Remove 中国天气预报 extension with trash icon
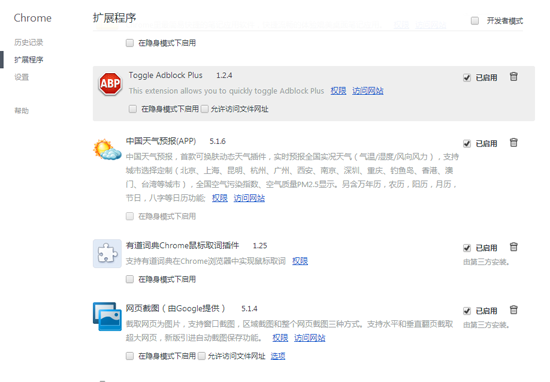550x382 pixels. pyautogui.click(x=514, y=142)
